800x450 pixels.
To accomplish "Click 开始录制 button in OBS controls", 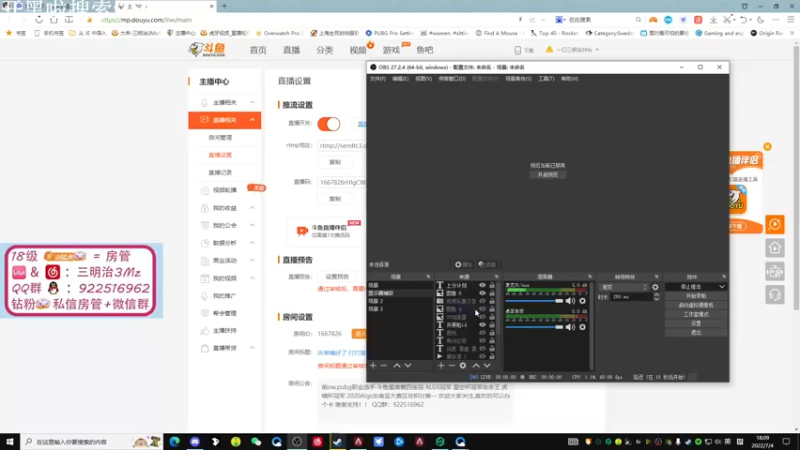I will click(696, 296).
